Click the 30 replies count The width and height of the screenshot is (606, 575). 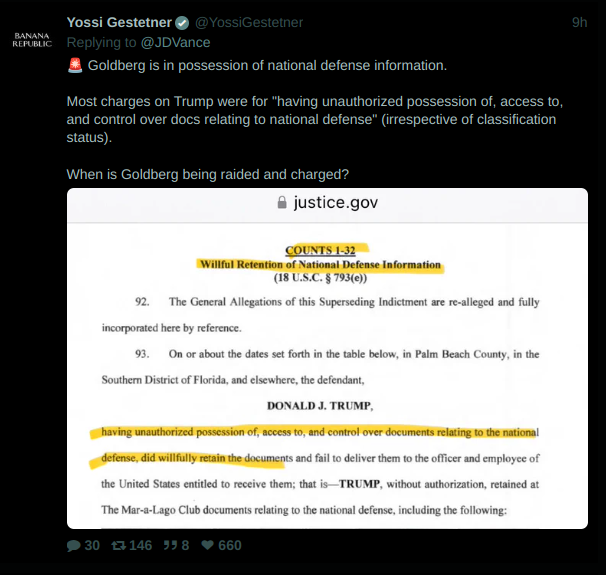pos(92,545)
